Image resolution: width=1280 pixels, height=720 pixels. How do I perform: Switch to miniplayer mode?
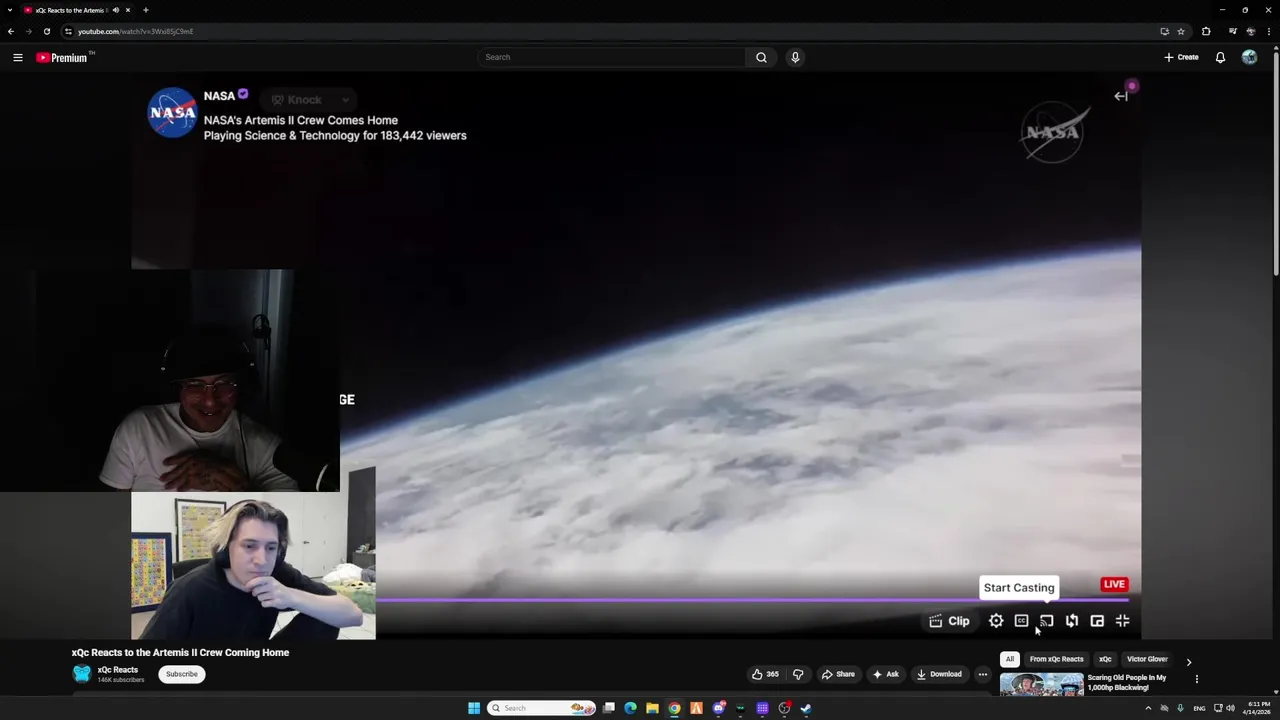1097,621
